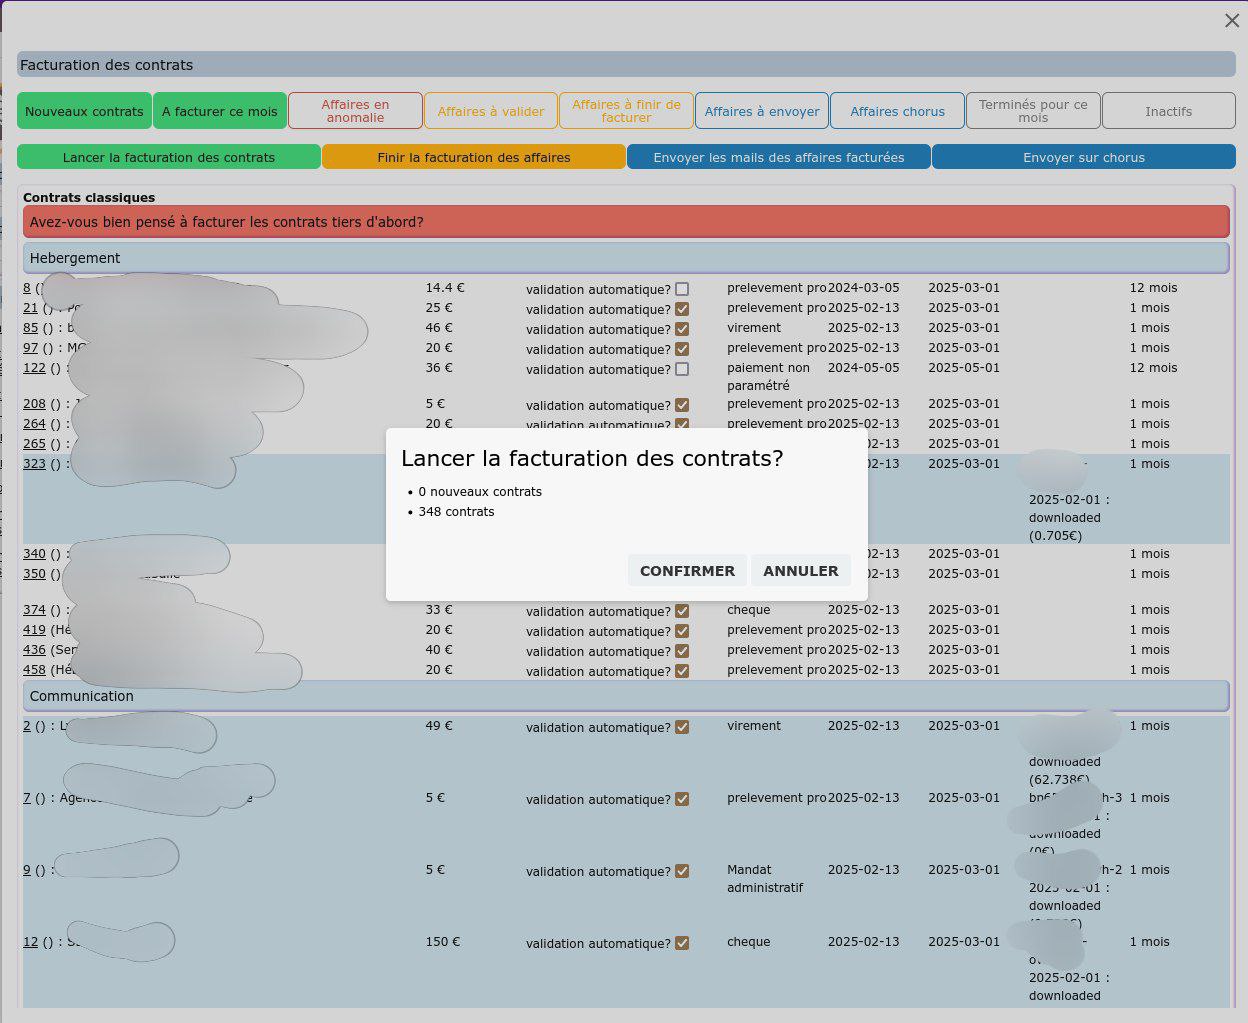The image size is (1248, 1023).
Task: Collapse the Hebergement section header
Action: 625,258
